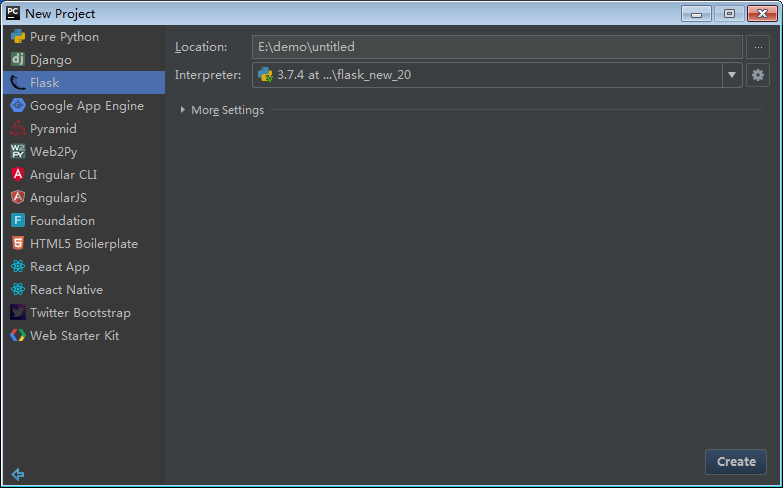Viewport: 783px width, 488px height.
Task: Click the Location label
Action: click(201, 47)
